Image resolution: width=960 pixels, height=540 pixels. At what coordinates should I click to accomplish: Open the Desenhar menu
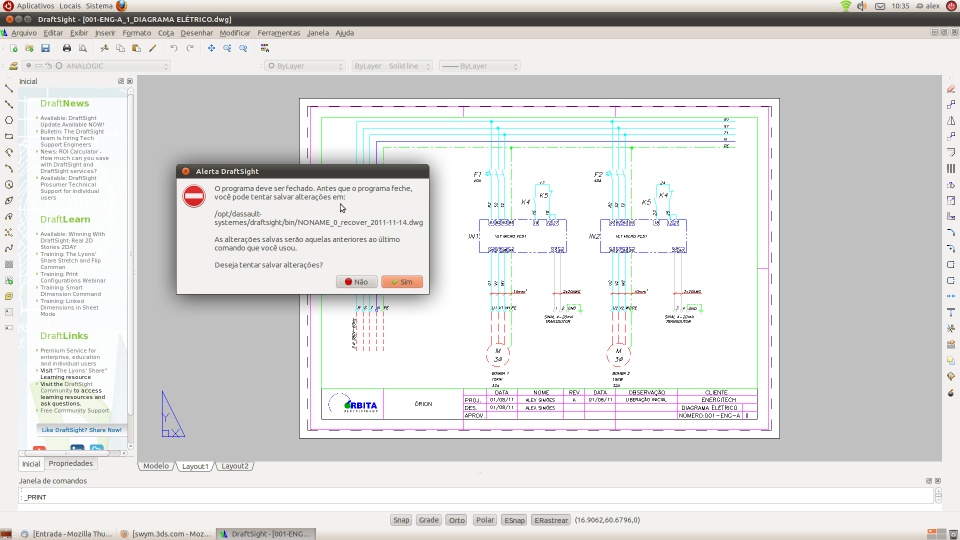tap(197, 33)
